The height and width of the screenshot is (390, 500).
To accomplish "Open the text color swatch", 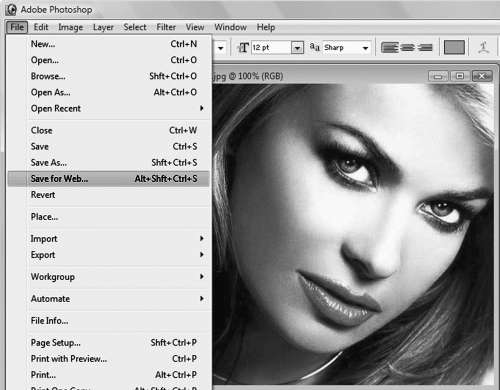I will pyautogui.click(x=454, y=47).
